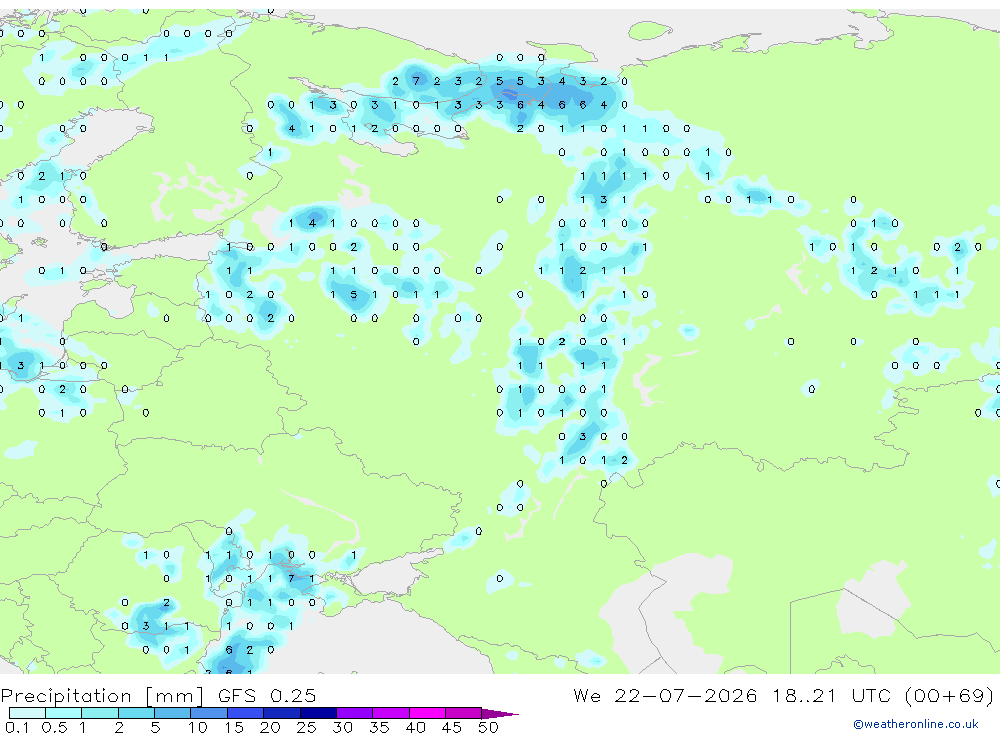Click the 0.1–0.5 mm lightest cyan legend swatch

(x=27, y=713)
